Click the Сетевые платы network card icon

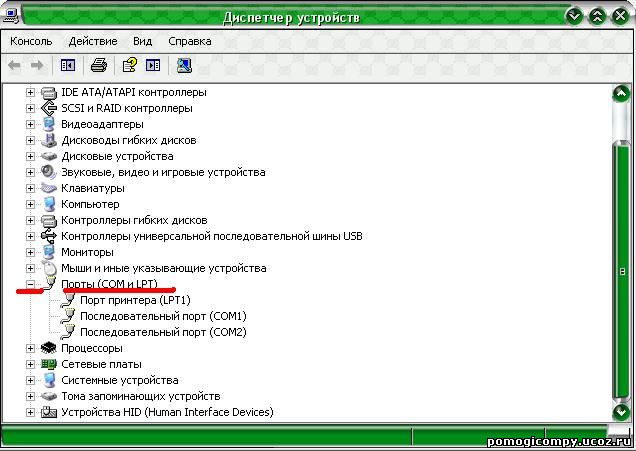pyautogui.click(x=49, y=364)
